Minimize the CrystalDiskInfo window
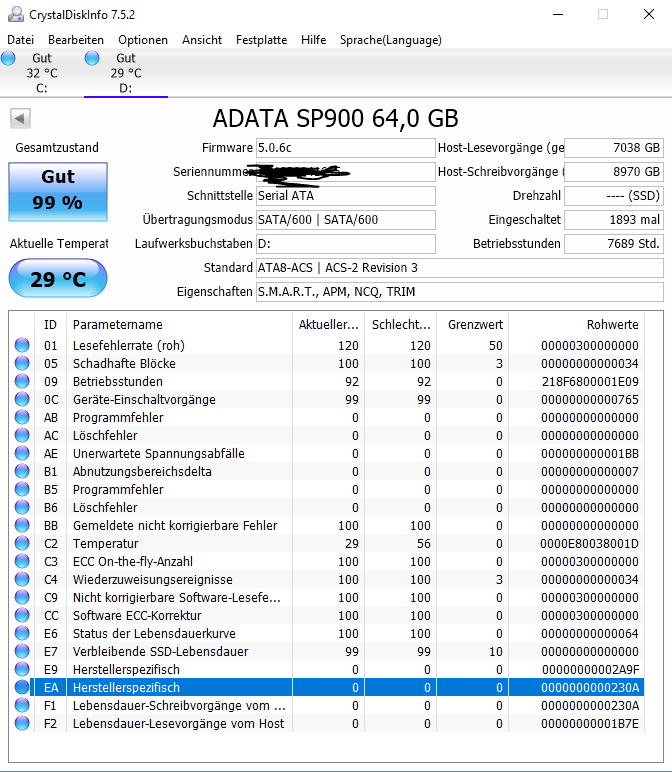 point(558,14)
